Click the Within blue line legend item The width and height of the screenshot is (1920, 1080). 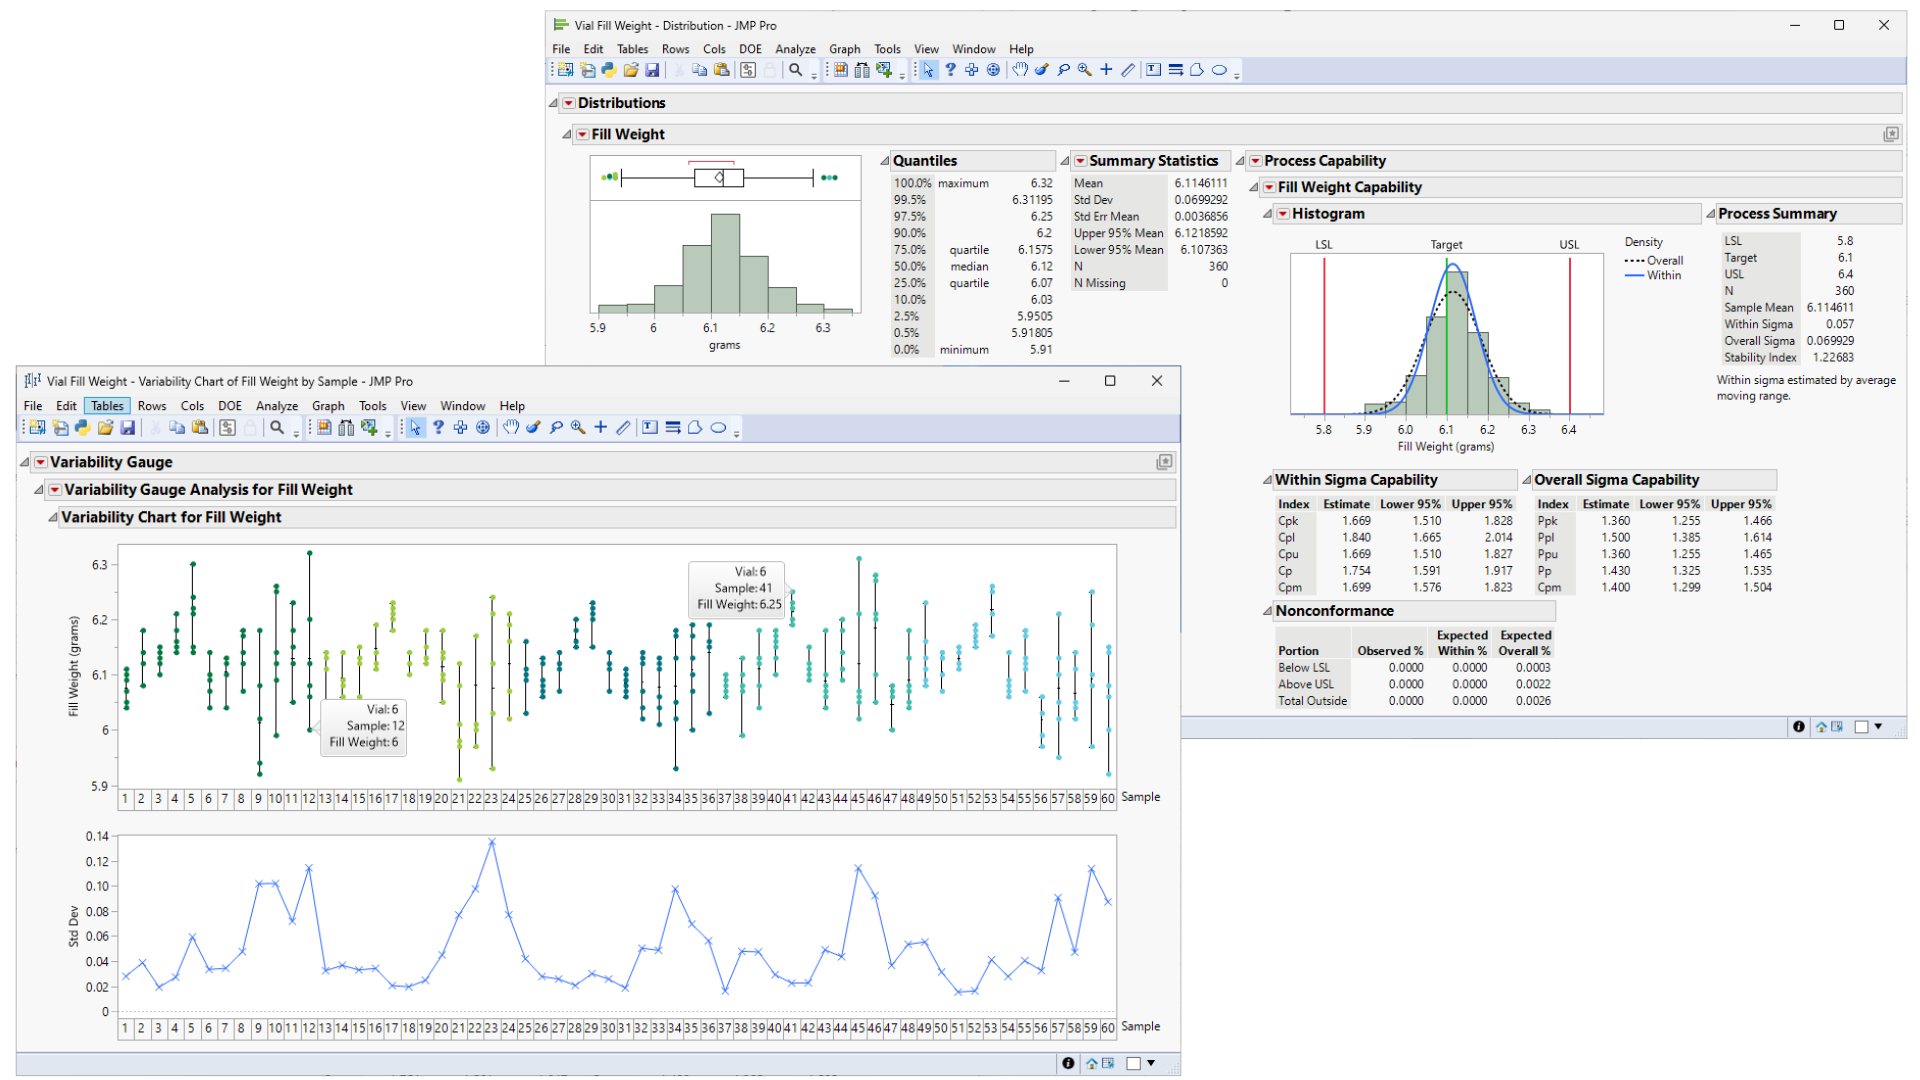click(x=1653, y=275)
